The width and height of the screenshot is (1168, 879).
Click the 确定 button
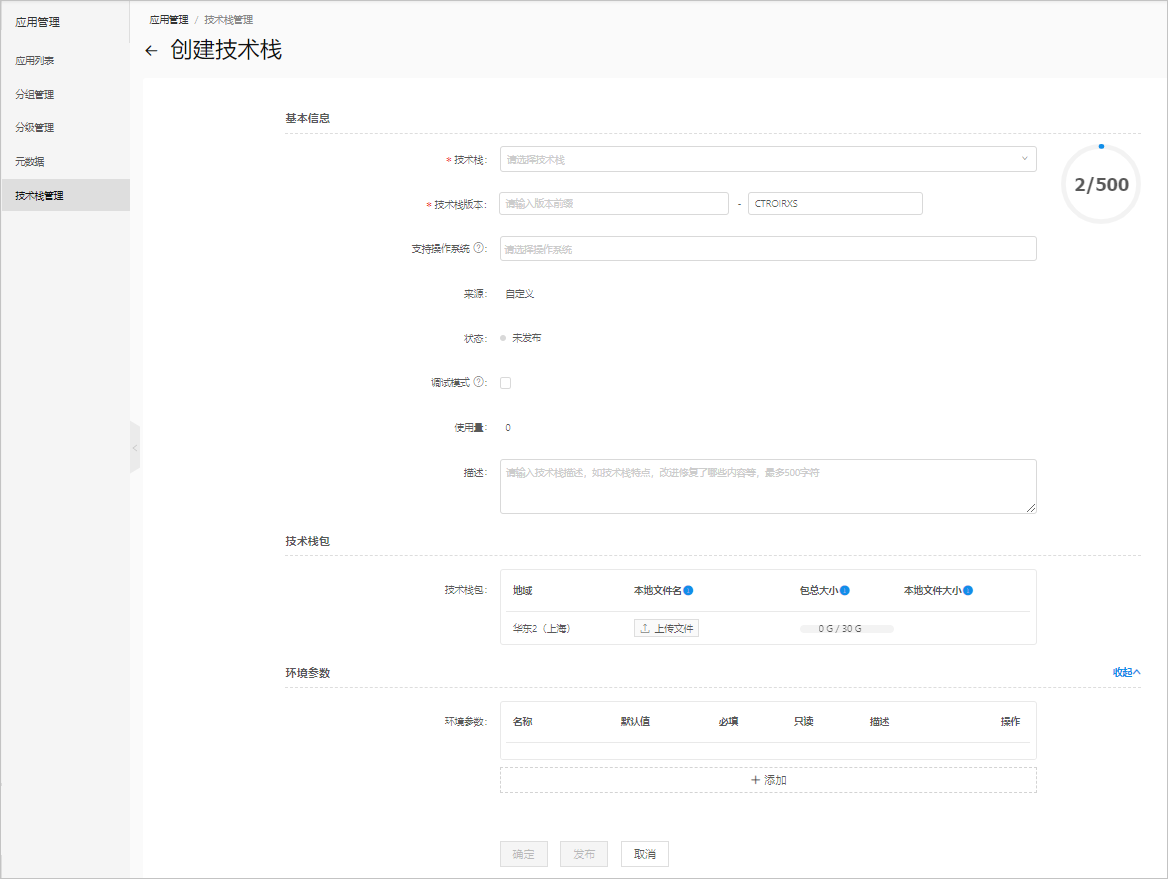click(x=524, y=854)
